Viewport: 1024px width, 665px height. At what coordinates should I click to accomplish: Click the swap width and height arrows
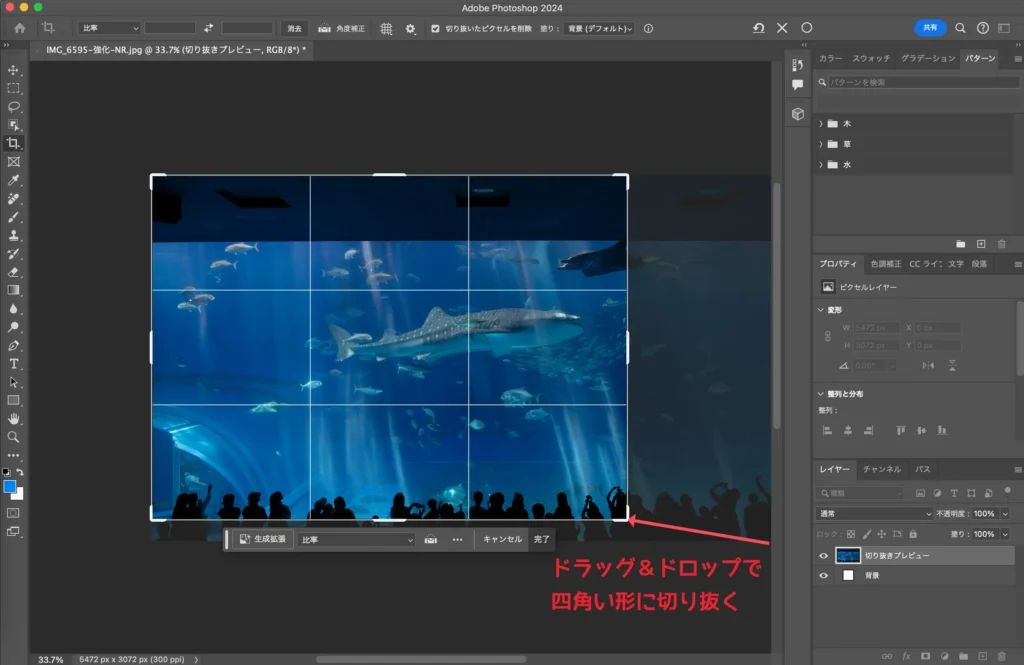(209, 28)
